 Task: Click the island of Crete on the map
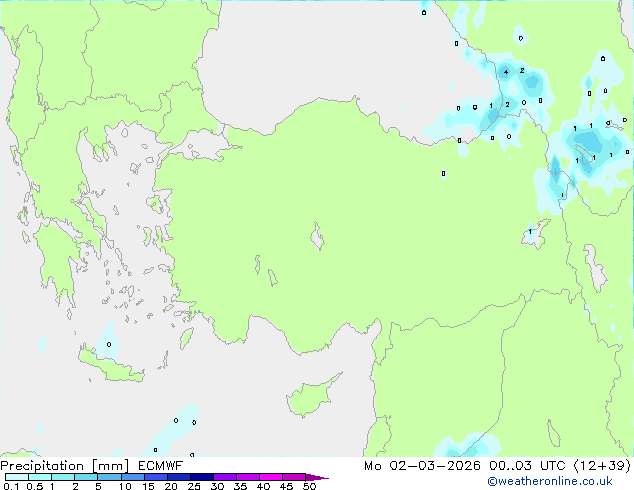point(111,366)
